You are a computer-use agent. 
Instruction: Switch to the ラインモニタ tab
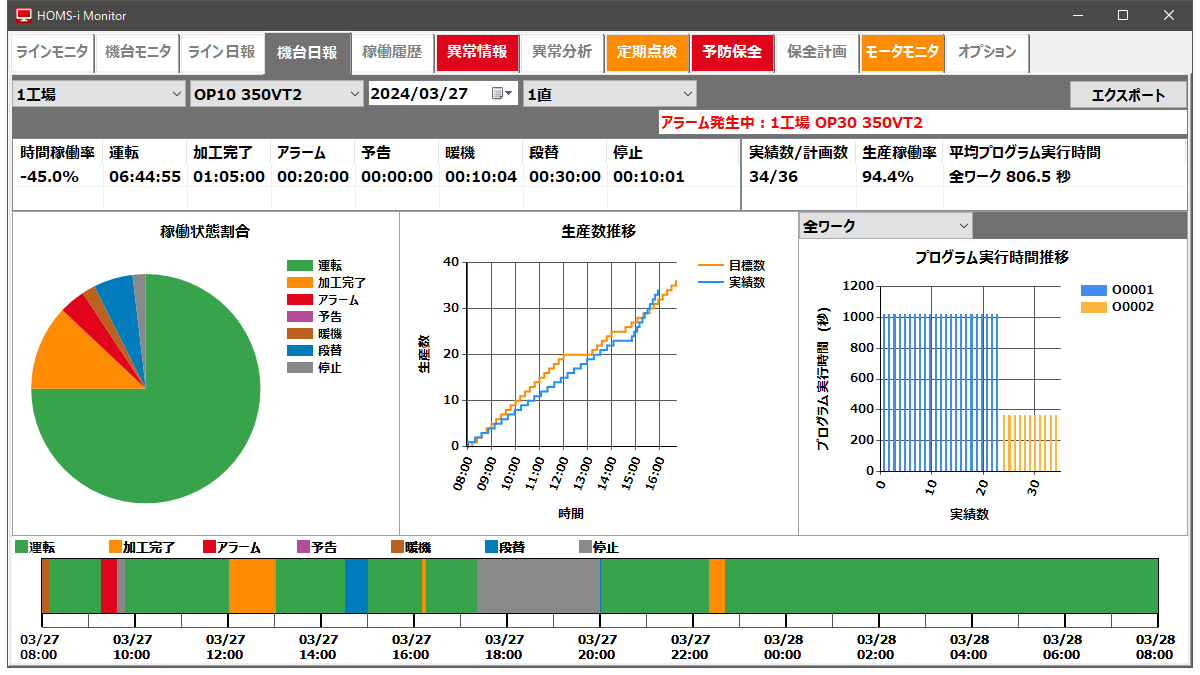coord(52,52)
